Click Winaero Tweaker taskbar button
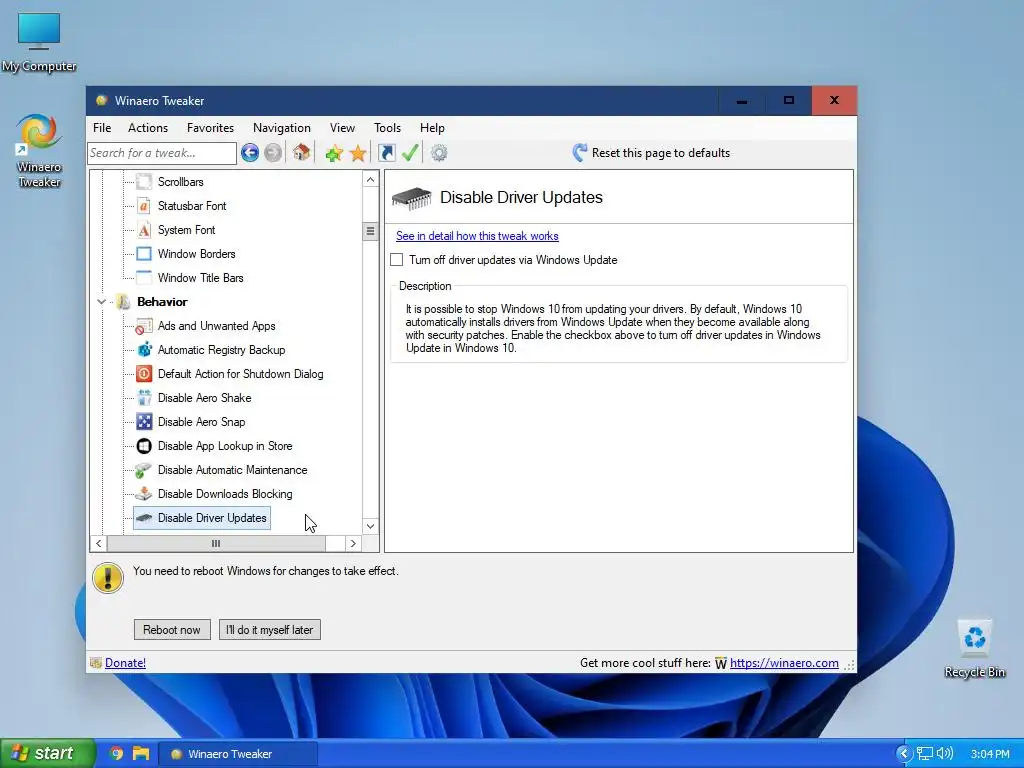This screenshot has height=768, width=1024. 238,754
